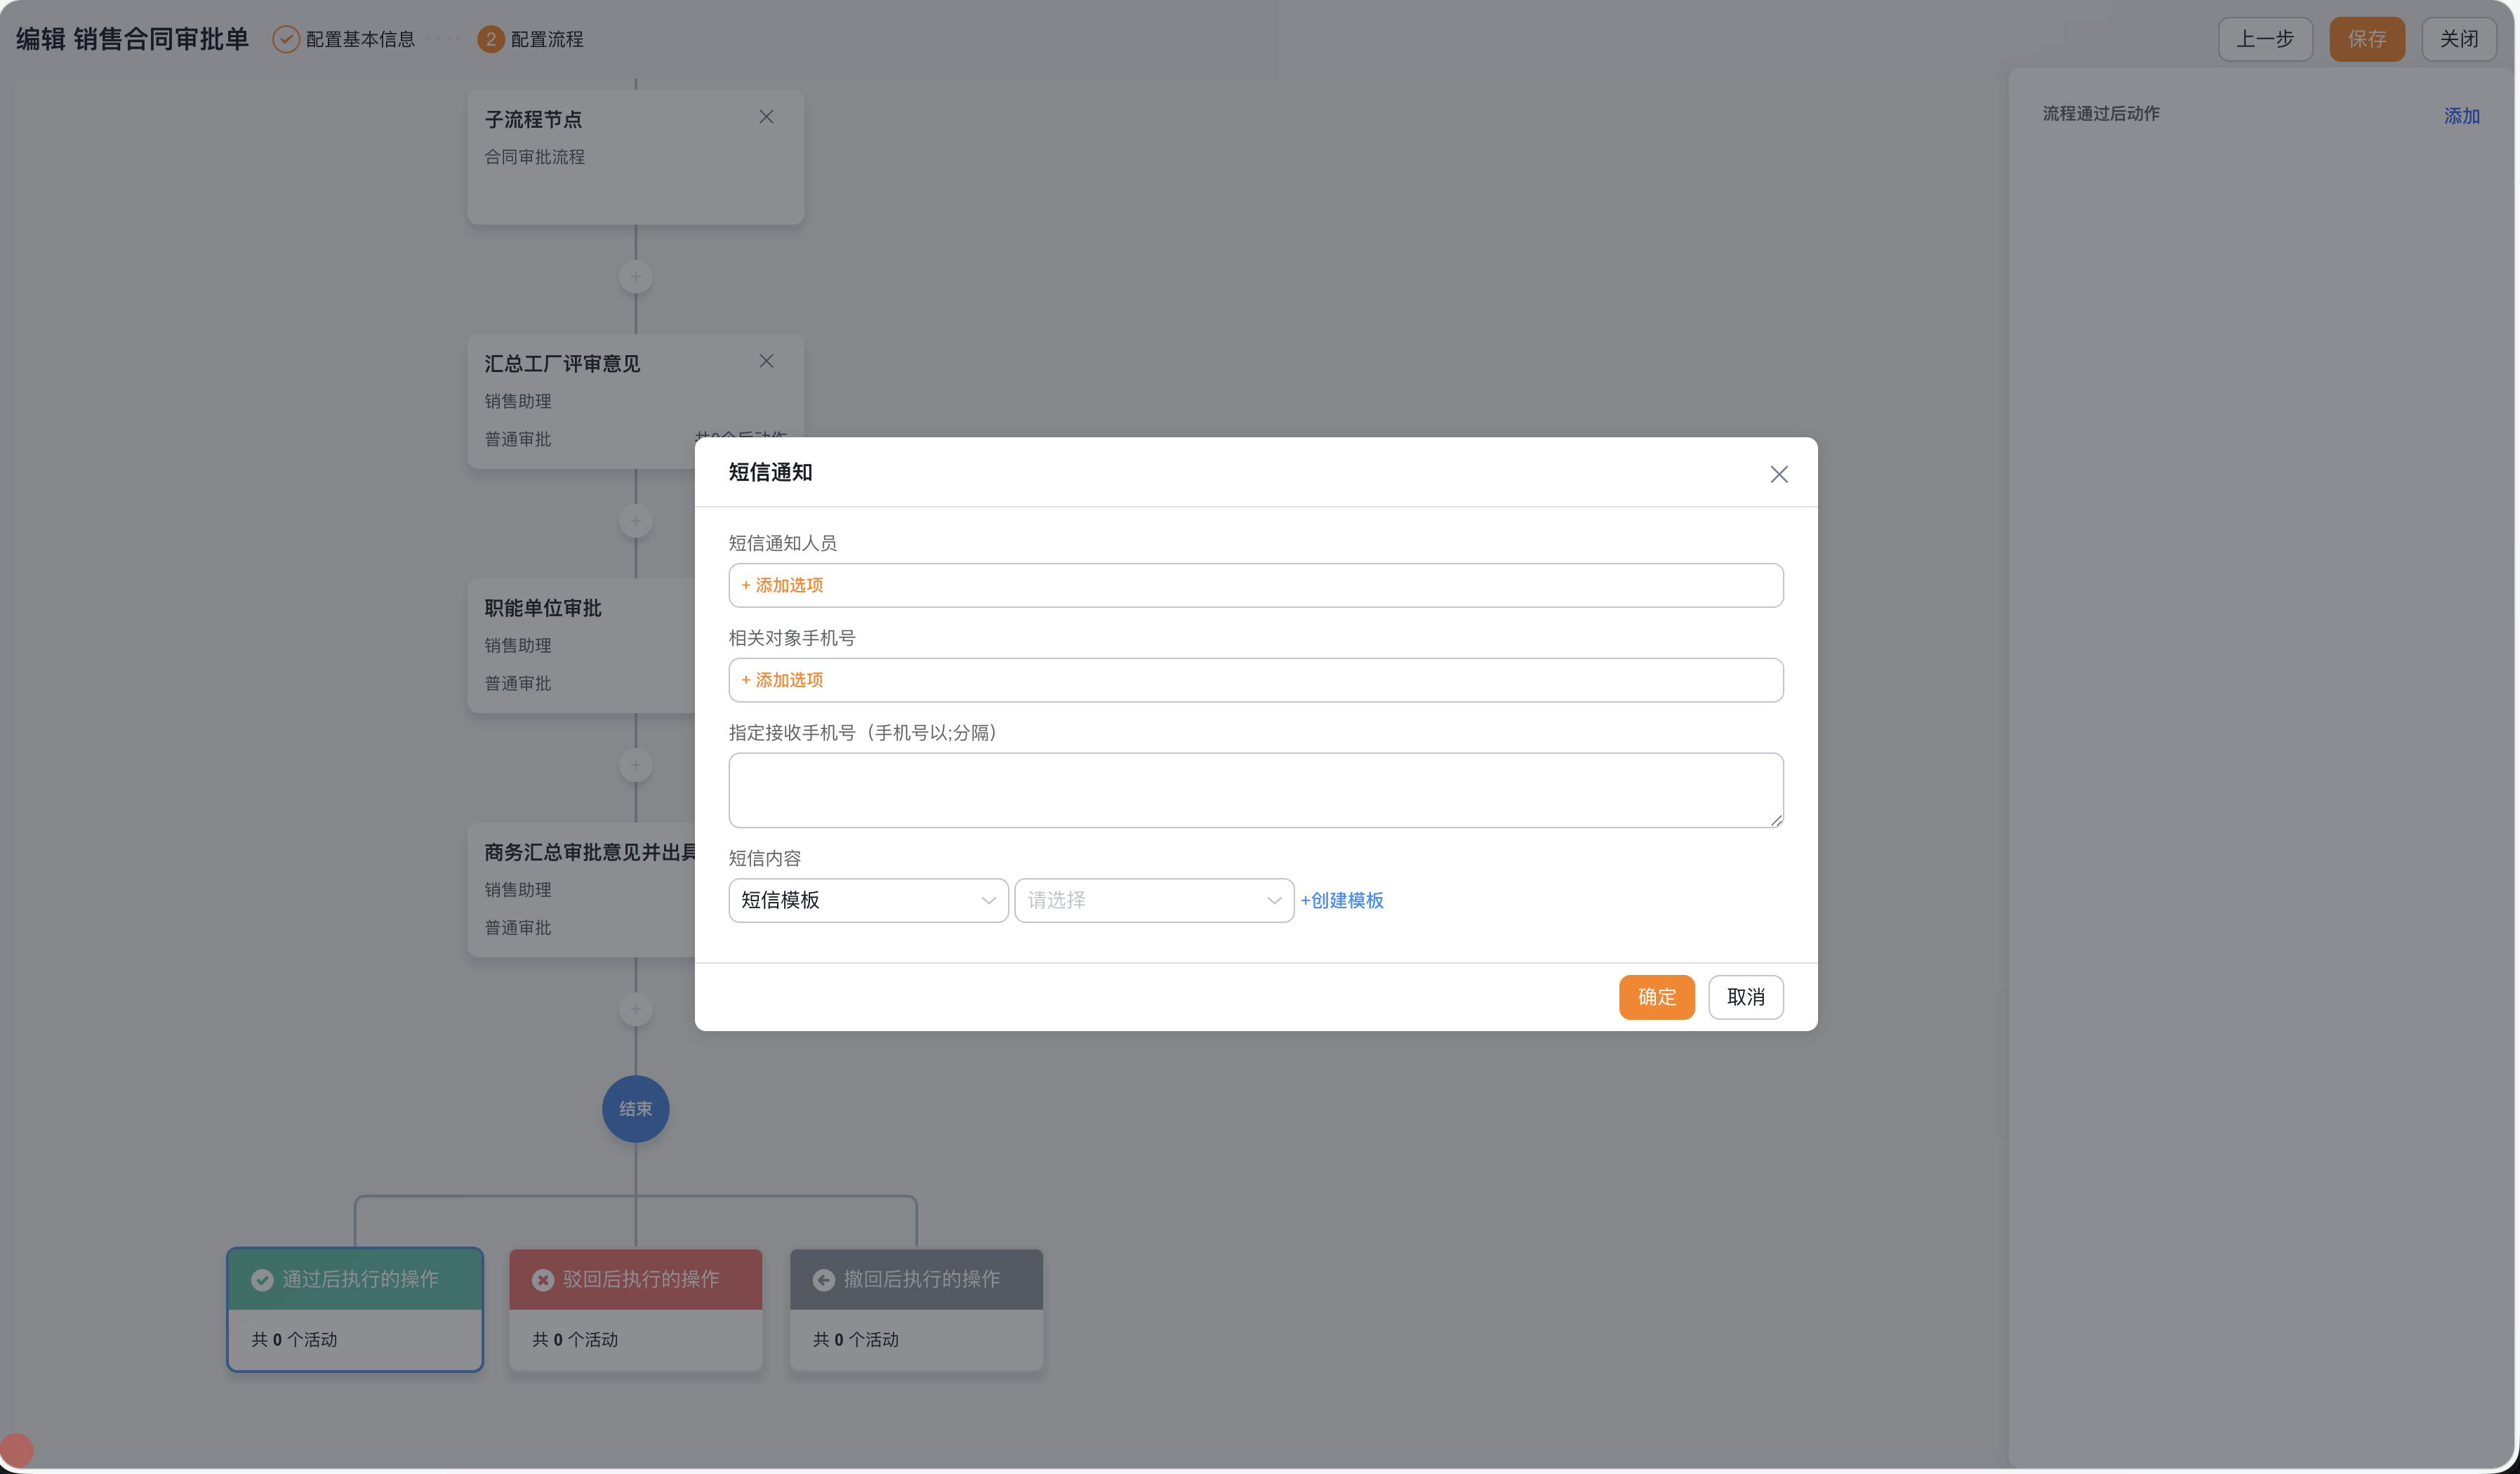Confirm with the 确定 button
The width and height of the screenshot is (2520, 1474).
click(1657, 997)
